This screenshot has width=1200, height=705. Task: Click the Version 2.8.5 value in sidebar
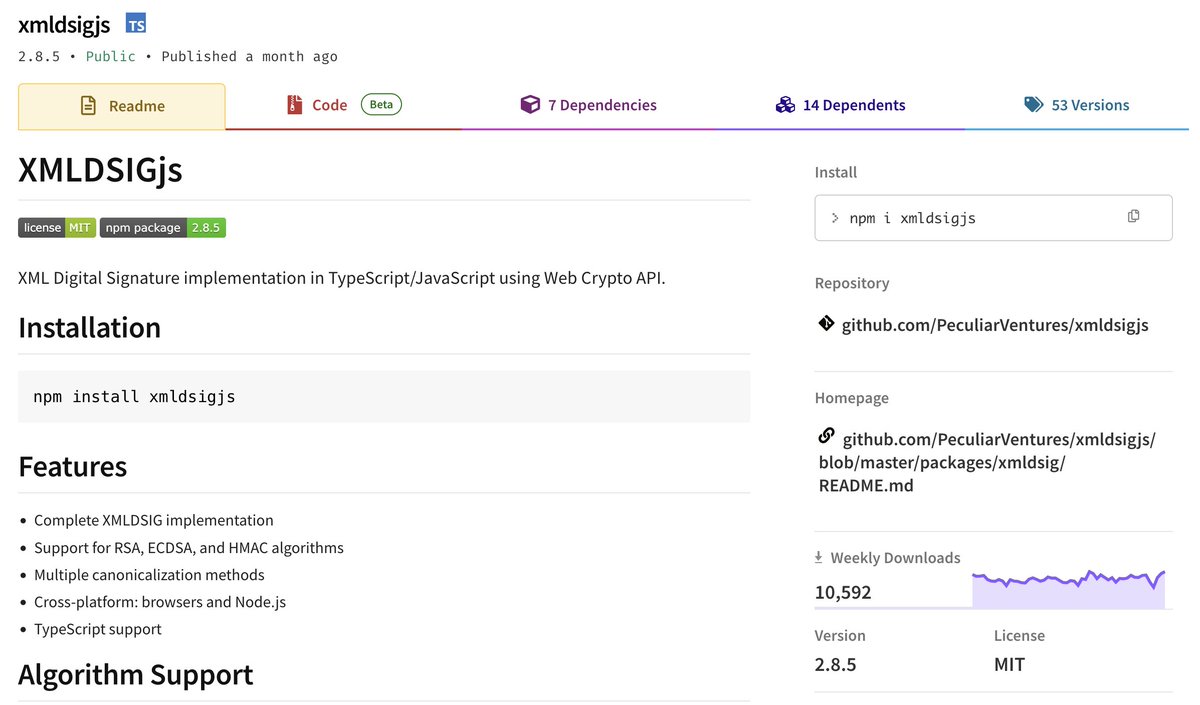[835, 664]
